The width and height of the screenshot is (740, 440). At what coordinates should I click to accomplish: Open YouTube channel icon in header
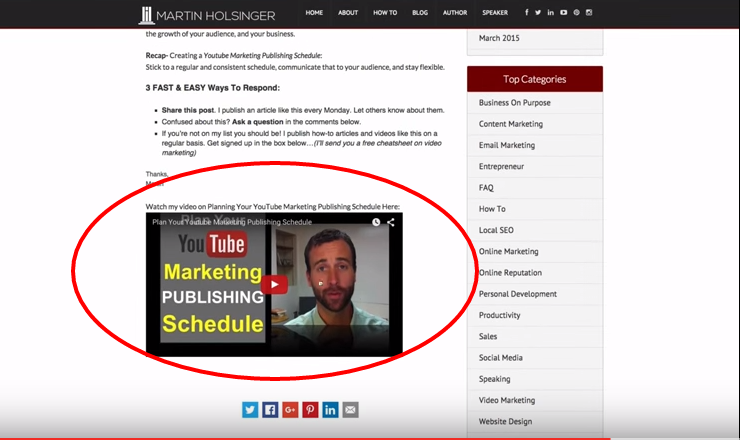click(563, 13)
